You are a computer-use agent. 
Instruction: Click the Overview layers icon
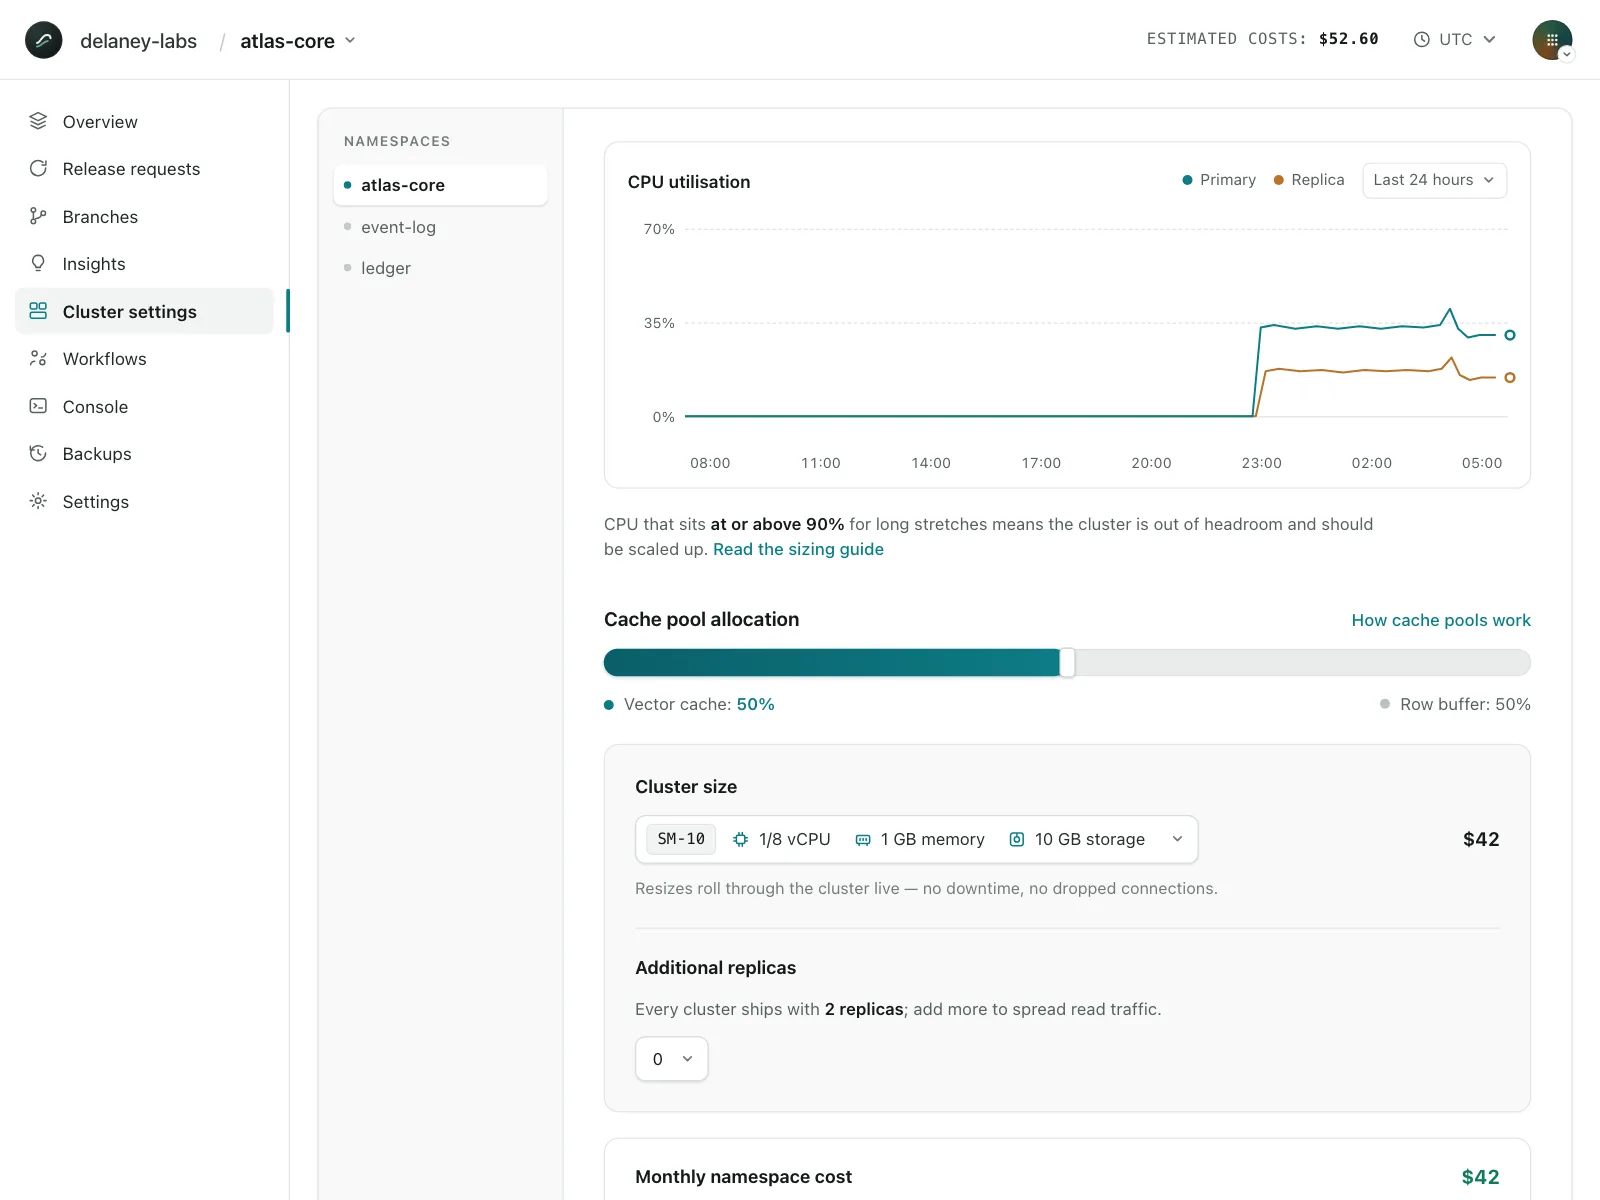[x=38, y=121]
